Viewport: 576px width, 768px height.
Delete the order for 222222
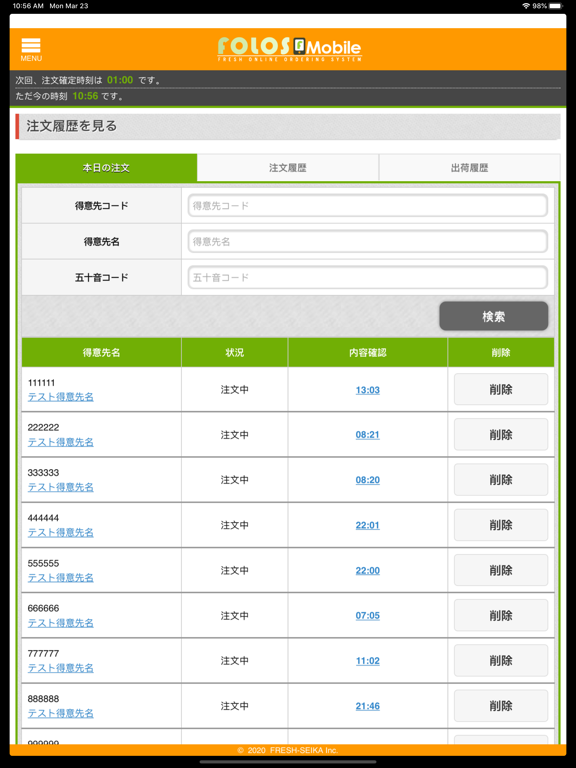501,434
